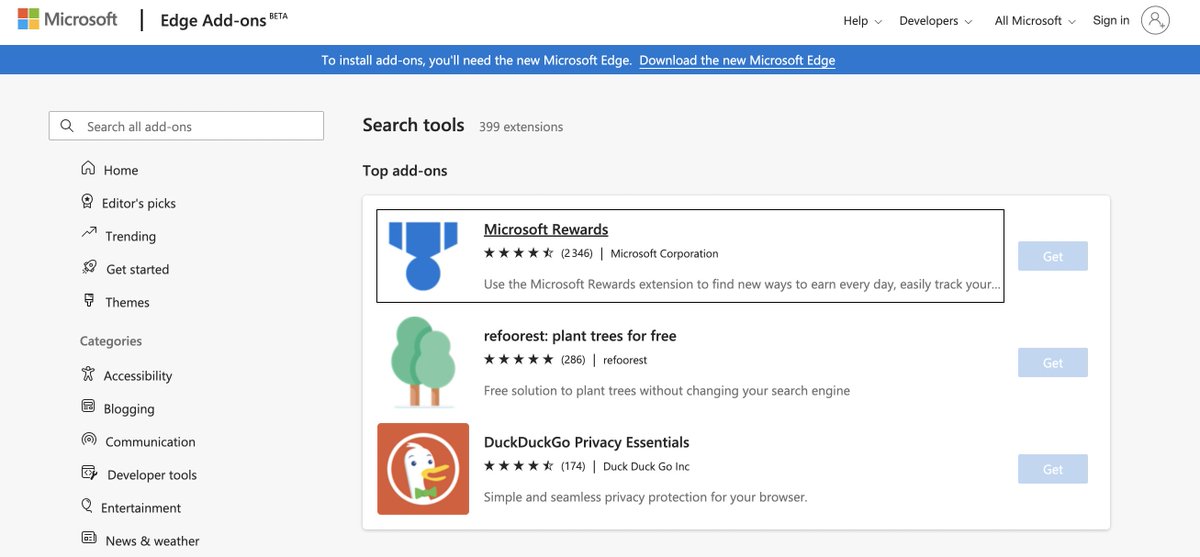The width and height of the screenshot is (1200, 557).
Task: Click the Duck Duck Go Inc publisher name
Action: (646, 467)
